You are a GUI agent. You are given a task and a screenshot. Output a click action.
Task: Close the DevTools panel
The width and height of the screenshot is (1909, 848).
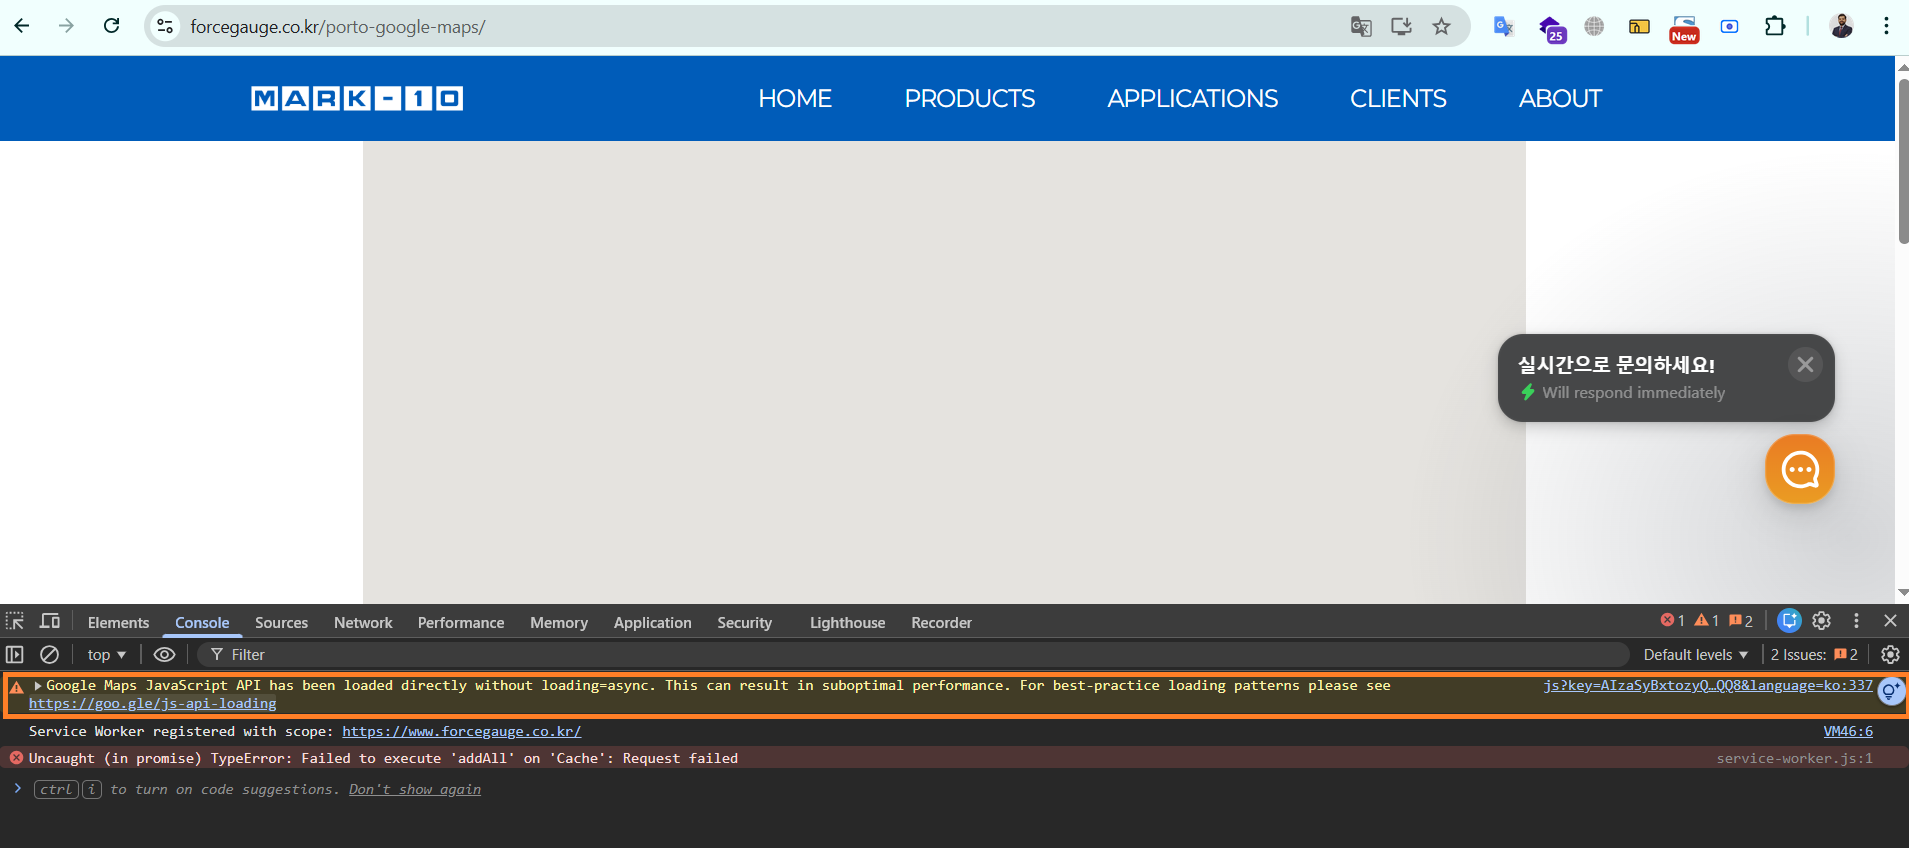pyautogui.click(x=1890, y=621)
